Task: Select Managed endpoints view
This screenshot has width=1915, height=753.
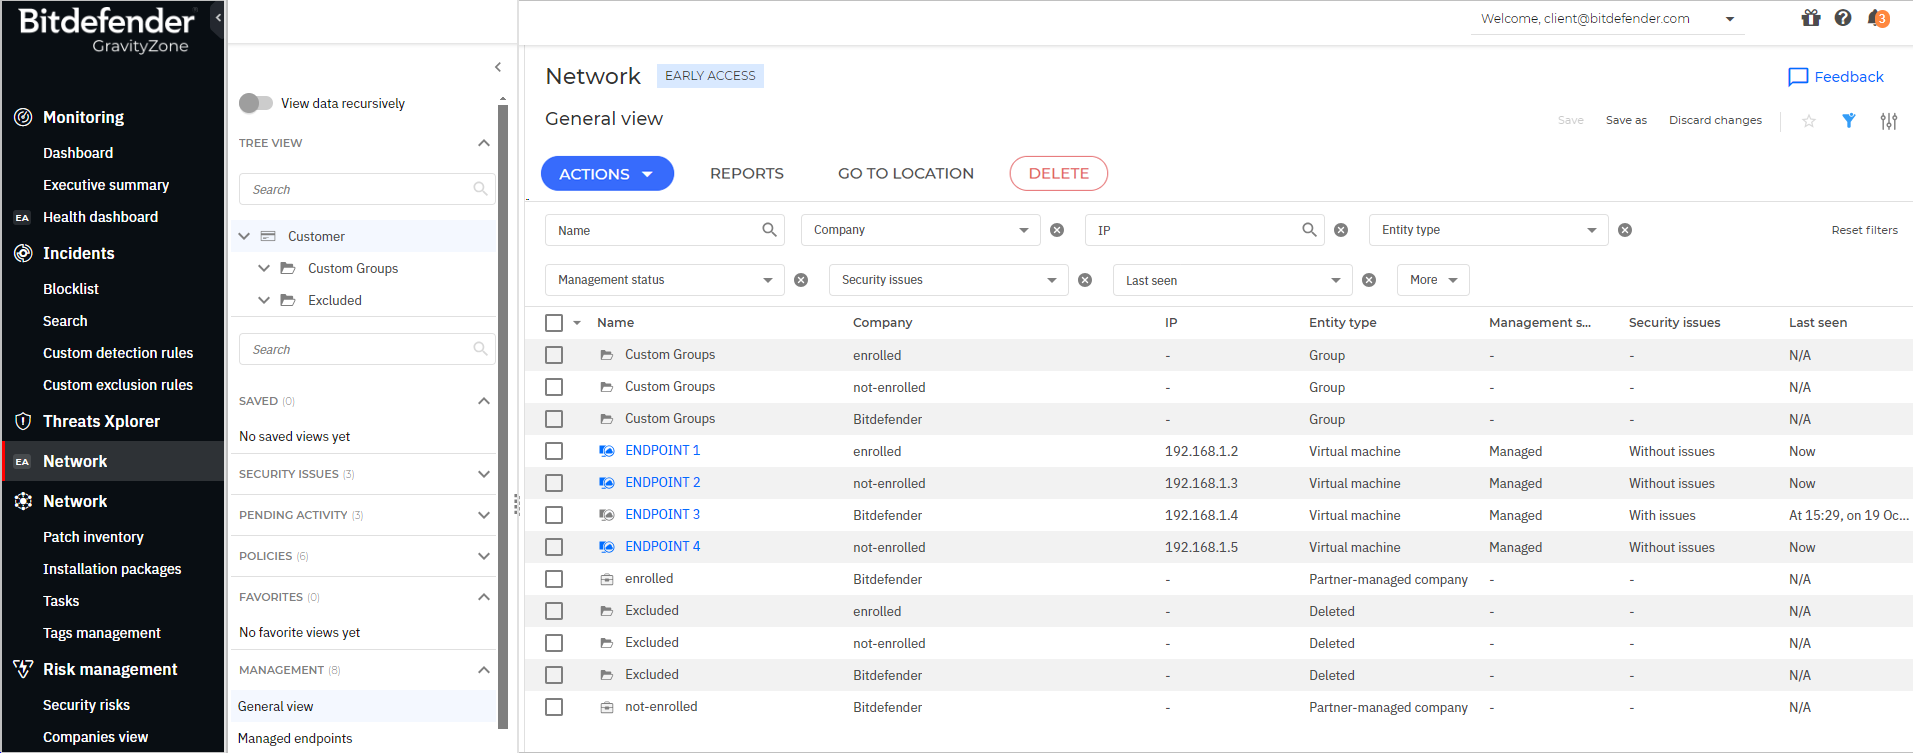Action: coord(295,738)
